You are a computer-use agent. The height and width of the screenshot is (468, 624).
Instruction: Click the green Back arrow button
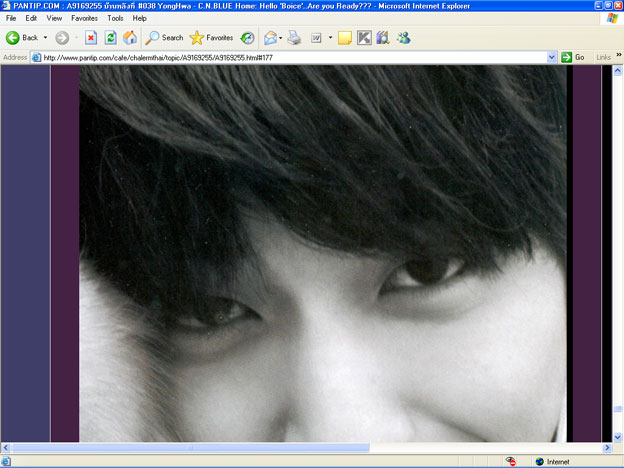(12, 38)
